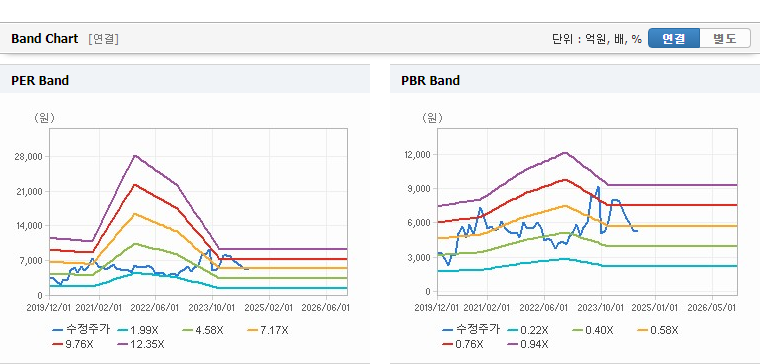Toggle 0.58X series in PBR legend
Viewport: 760px width, 364px height.
[x=657, y=330]
